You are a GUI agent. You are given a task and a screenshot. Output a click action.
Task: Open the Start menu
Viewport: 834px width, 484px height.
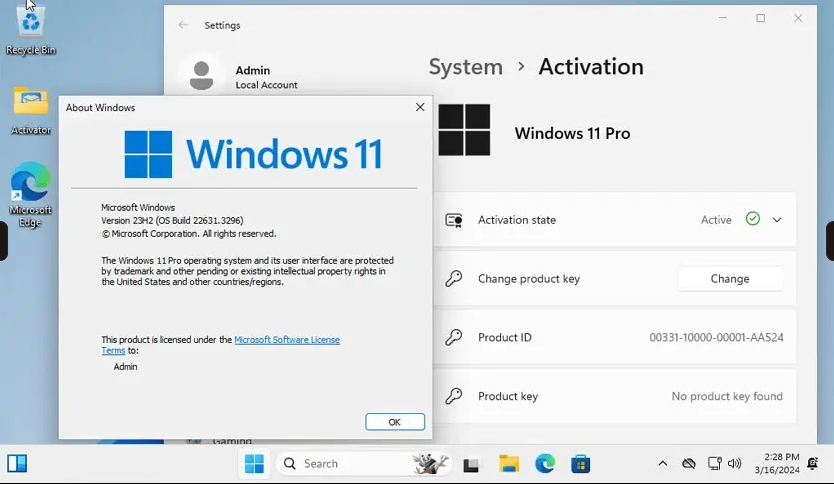click(x=254, y=464)
